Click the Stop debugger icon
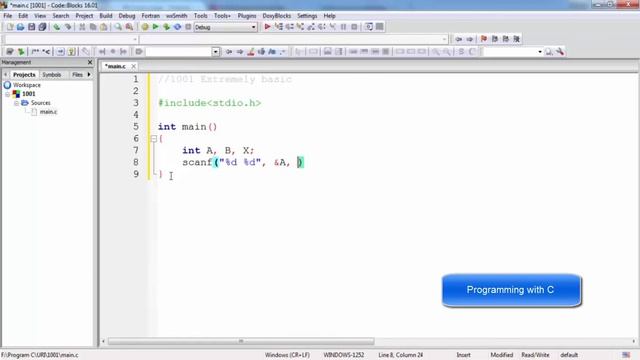 [354, 27]
